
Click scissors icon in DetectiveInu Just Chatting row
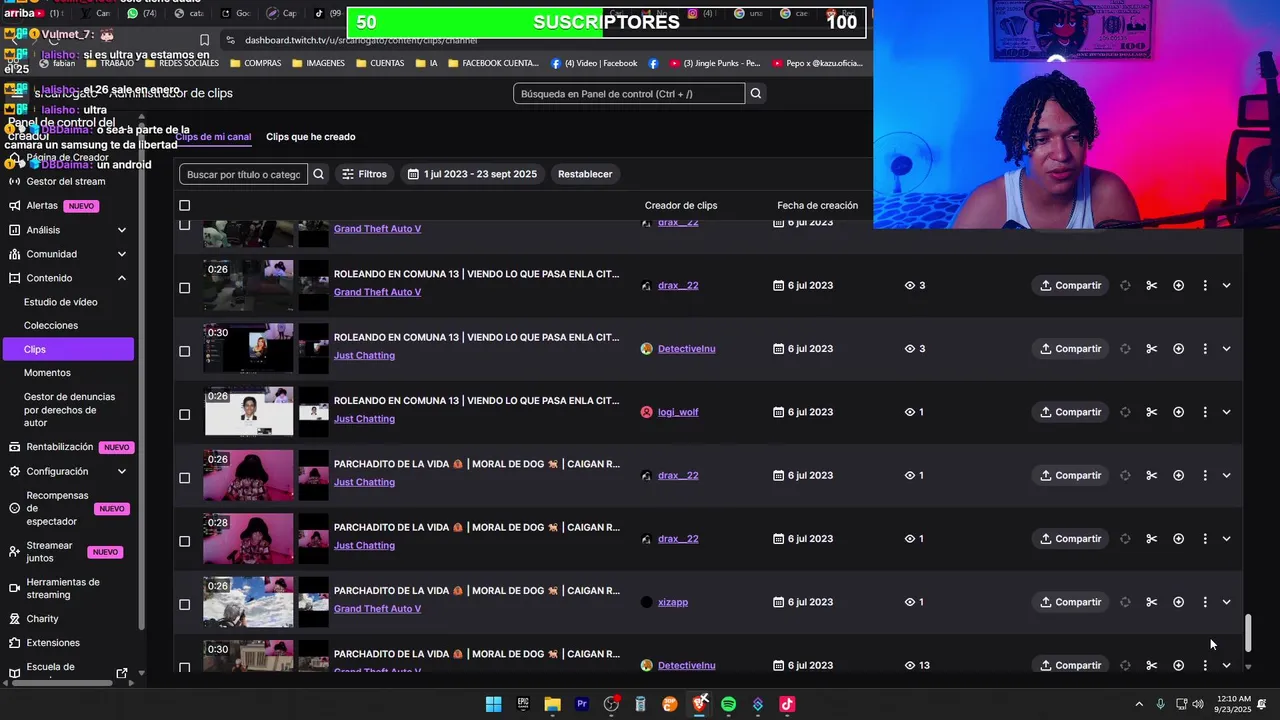click(x=1151, y=349)
